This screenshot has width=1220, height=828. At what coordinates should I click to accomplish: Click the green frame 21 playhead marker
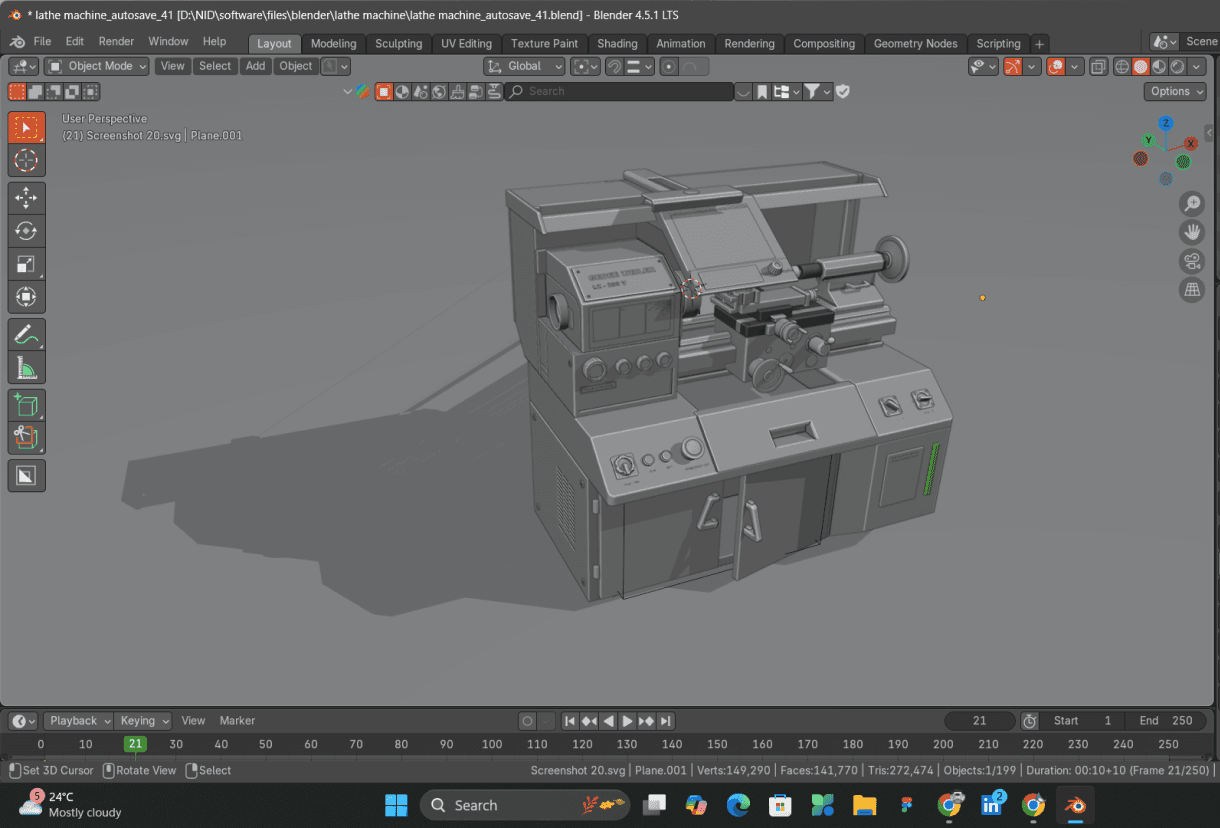[135, 744]
